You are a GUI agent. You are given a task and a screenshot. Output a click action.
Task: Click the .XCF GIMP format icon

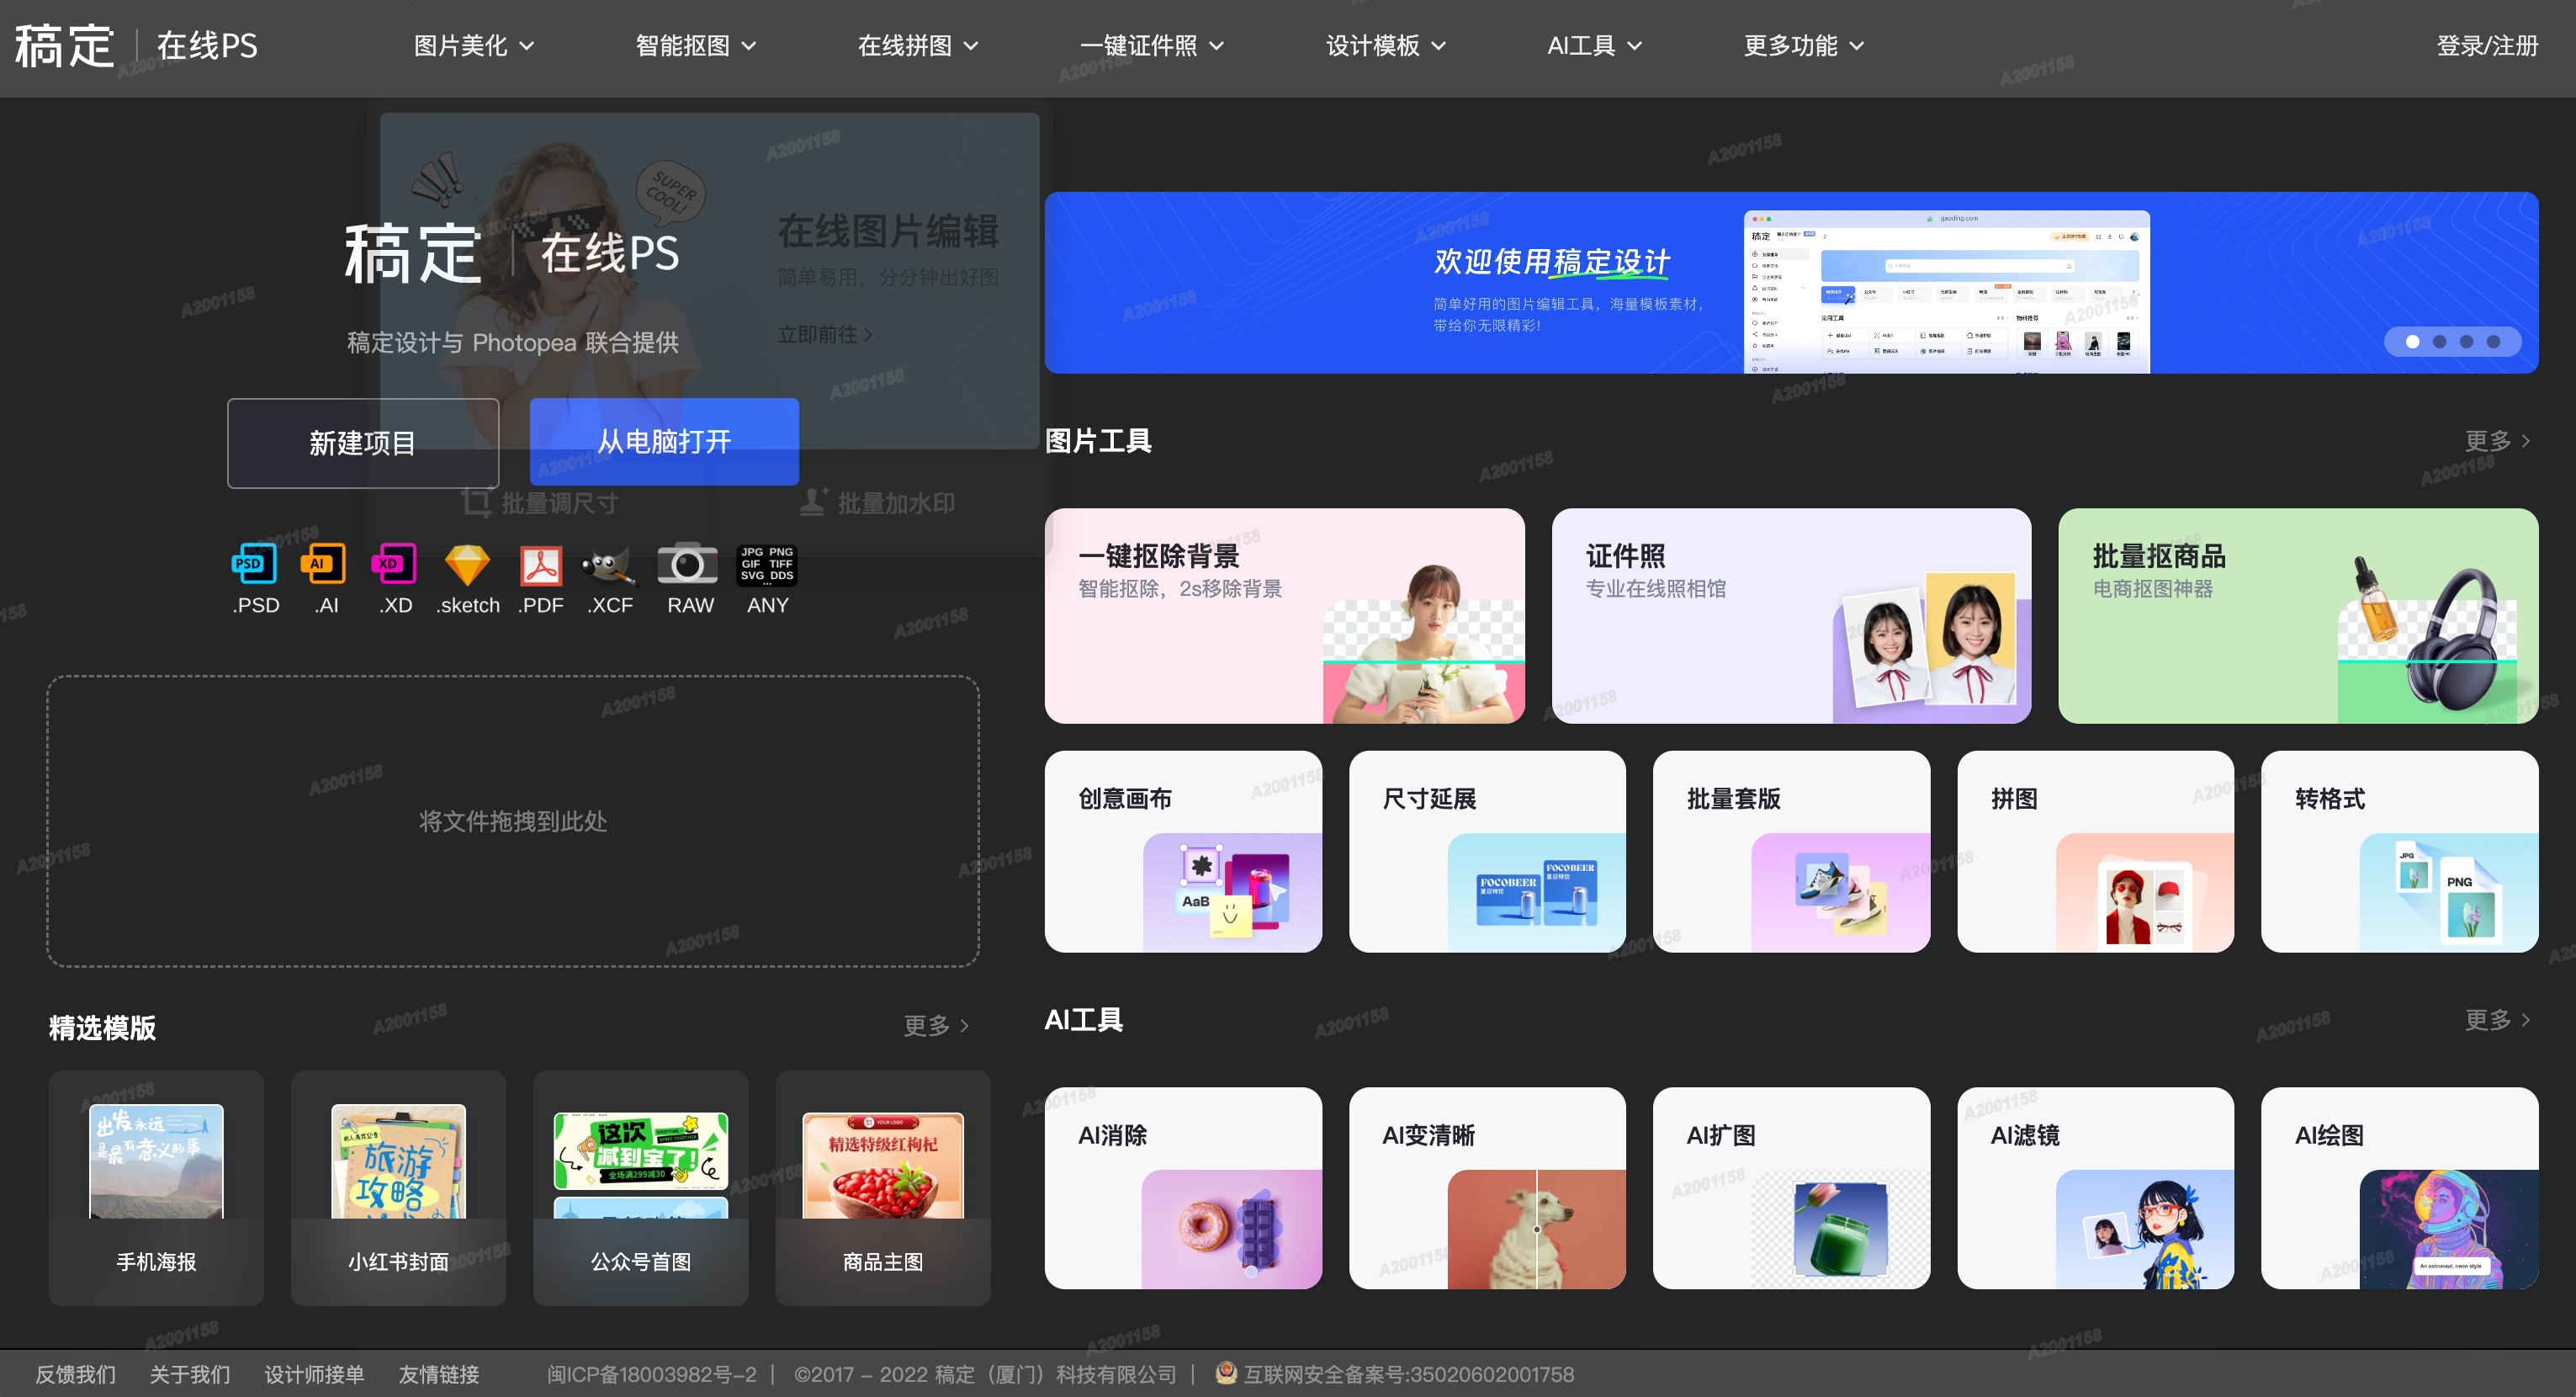pyautogui.click(x=609, y=565)
